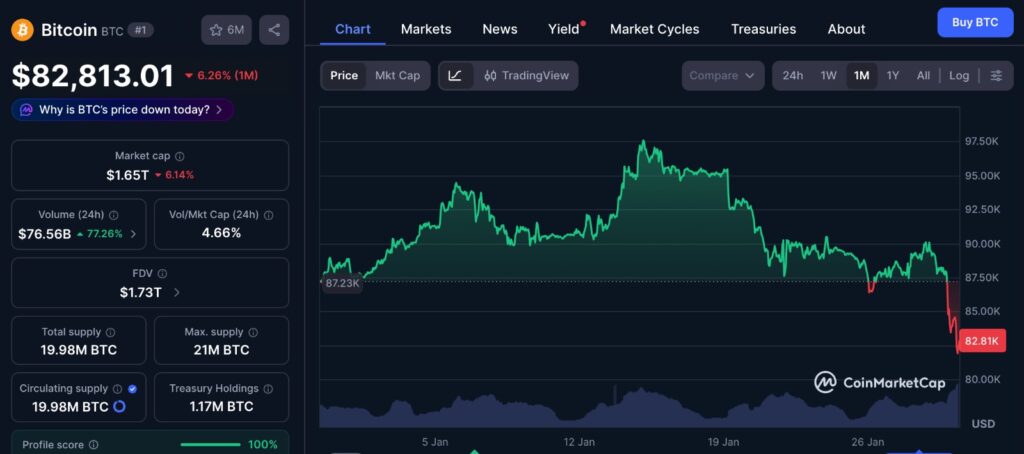Click the circulating supply ring progress icon
Viewport: 1024px width, 454px height.
pyautogui.click(x=120, y=407)
